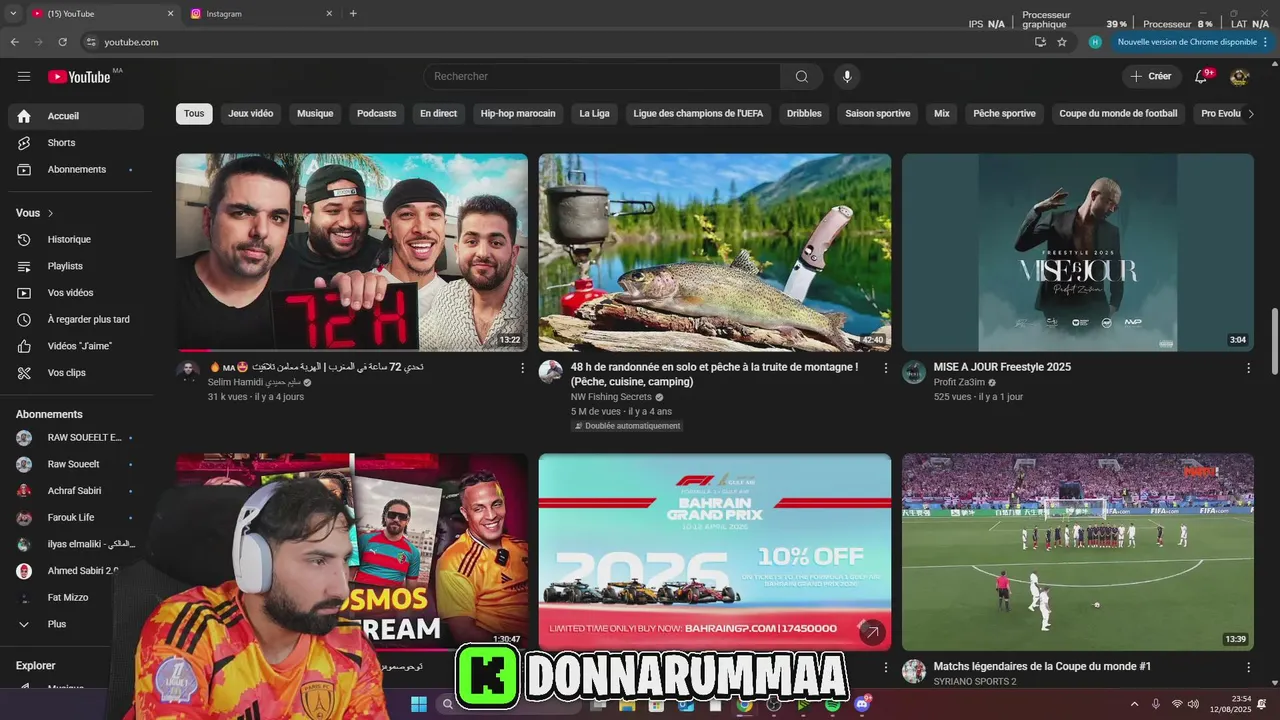Open Vidéos "J'aime" list
This screenshot has height=720, width=1280.
[x=76, y=346]
